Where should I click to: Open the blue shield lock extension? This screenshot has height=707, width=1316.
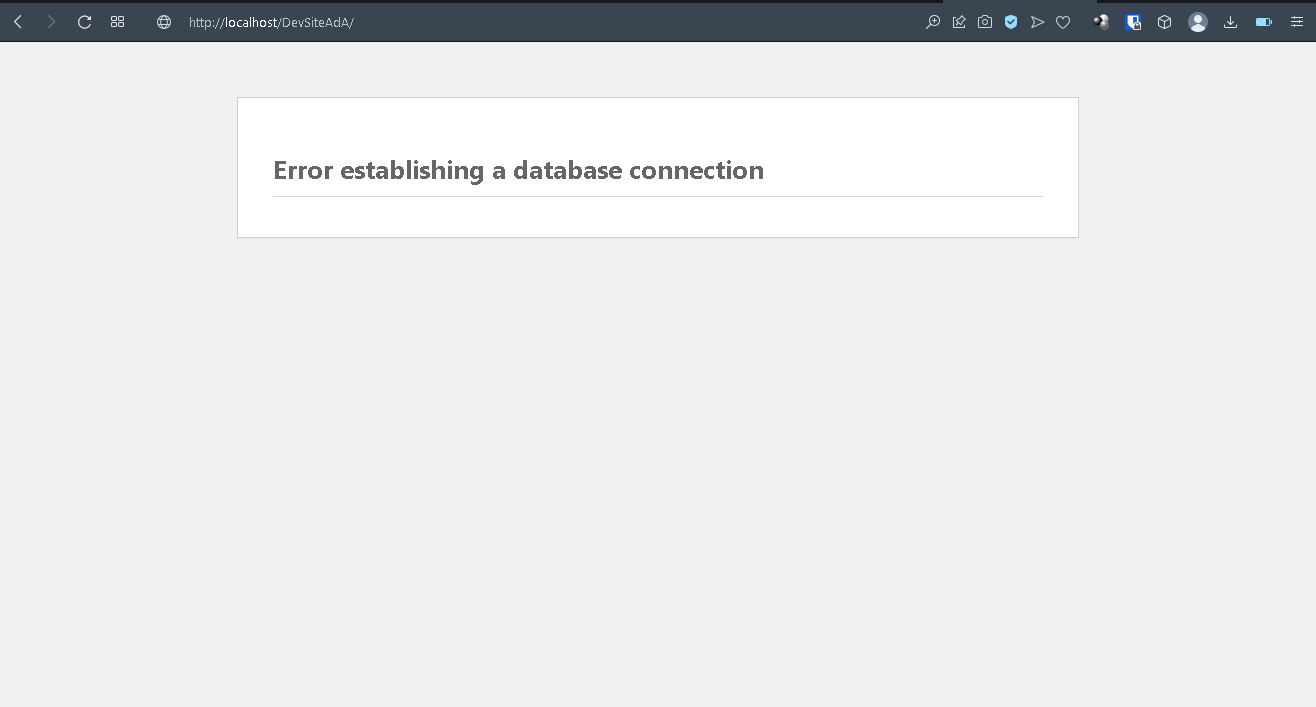point(1133,22)
